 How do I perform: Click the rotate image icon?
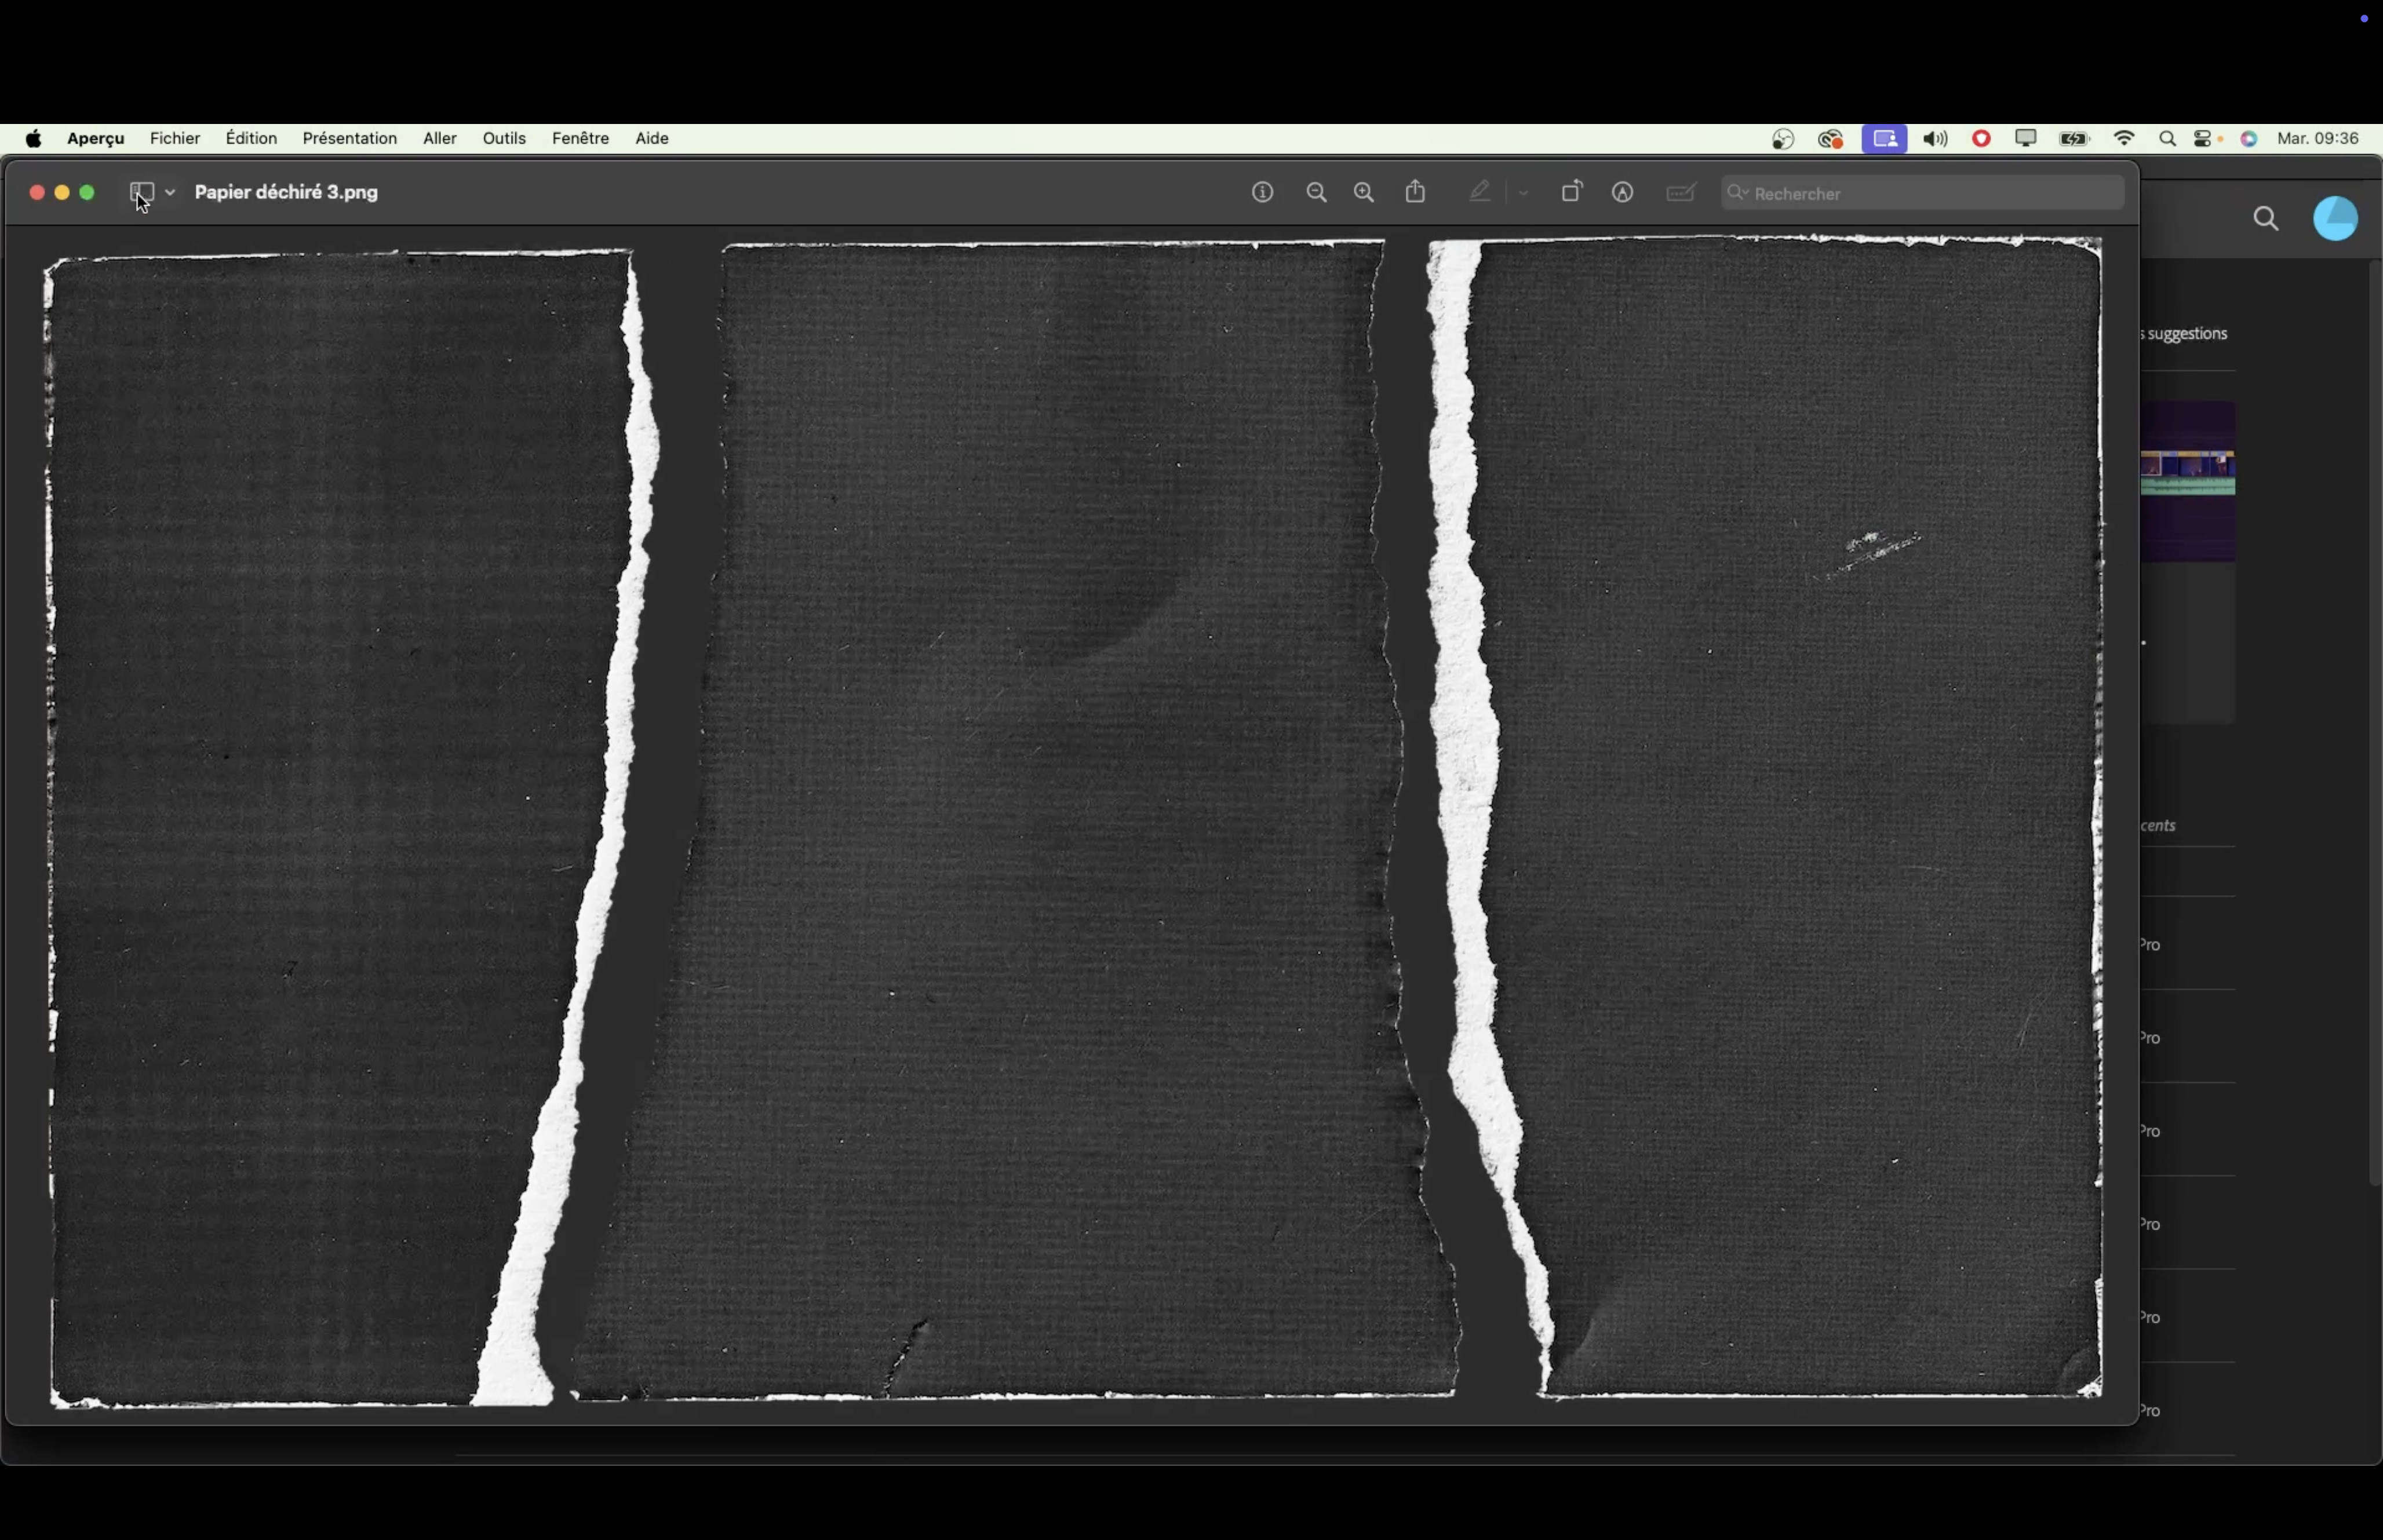point(1572,192)
